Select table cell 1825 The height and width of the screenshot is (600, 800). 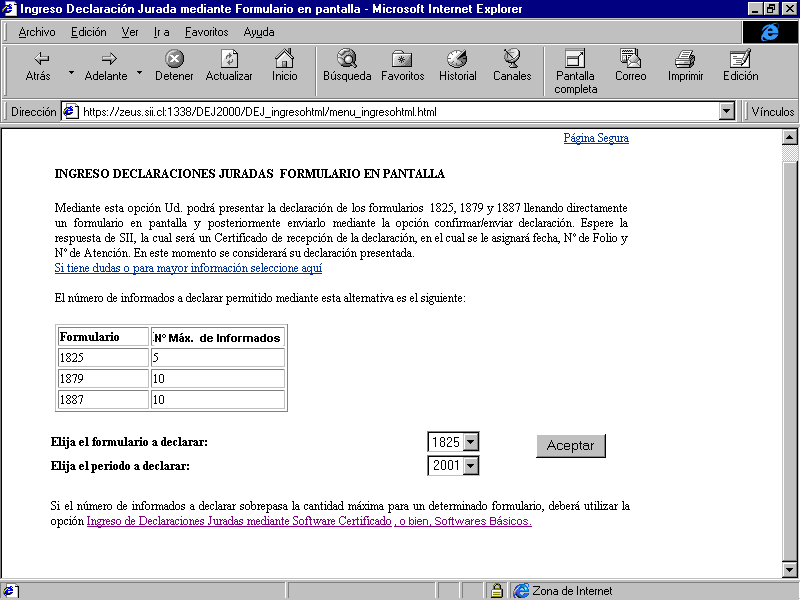pos(103,358)
